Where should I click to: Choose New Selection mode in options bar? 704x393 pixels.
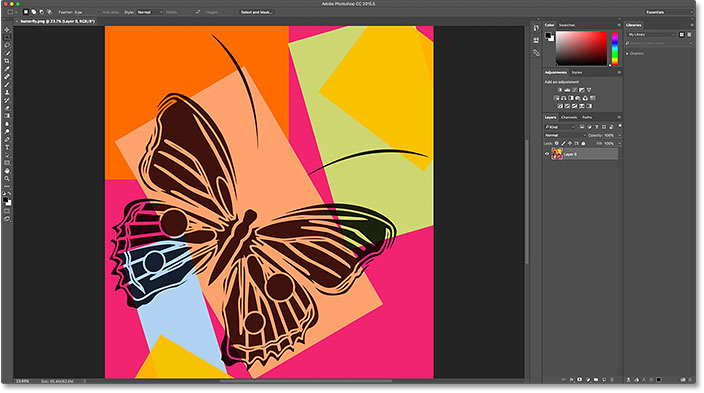point(26,12)
